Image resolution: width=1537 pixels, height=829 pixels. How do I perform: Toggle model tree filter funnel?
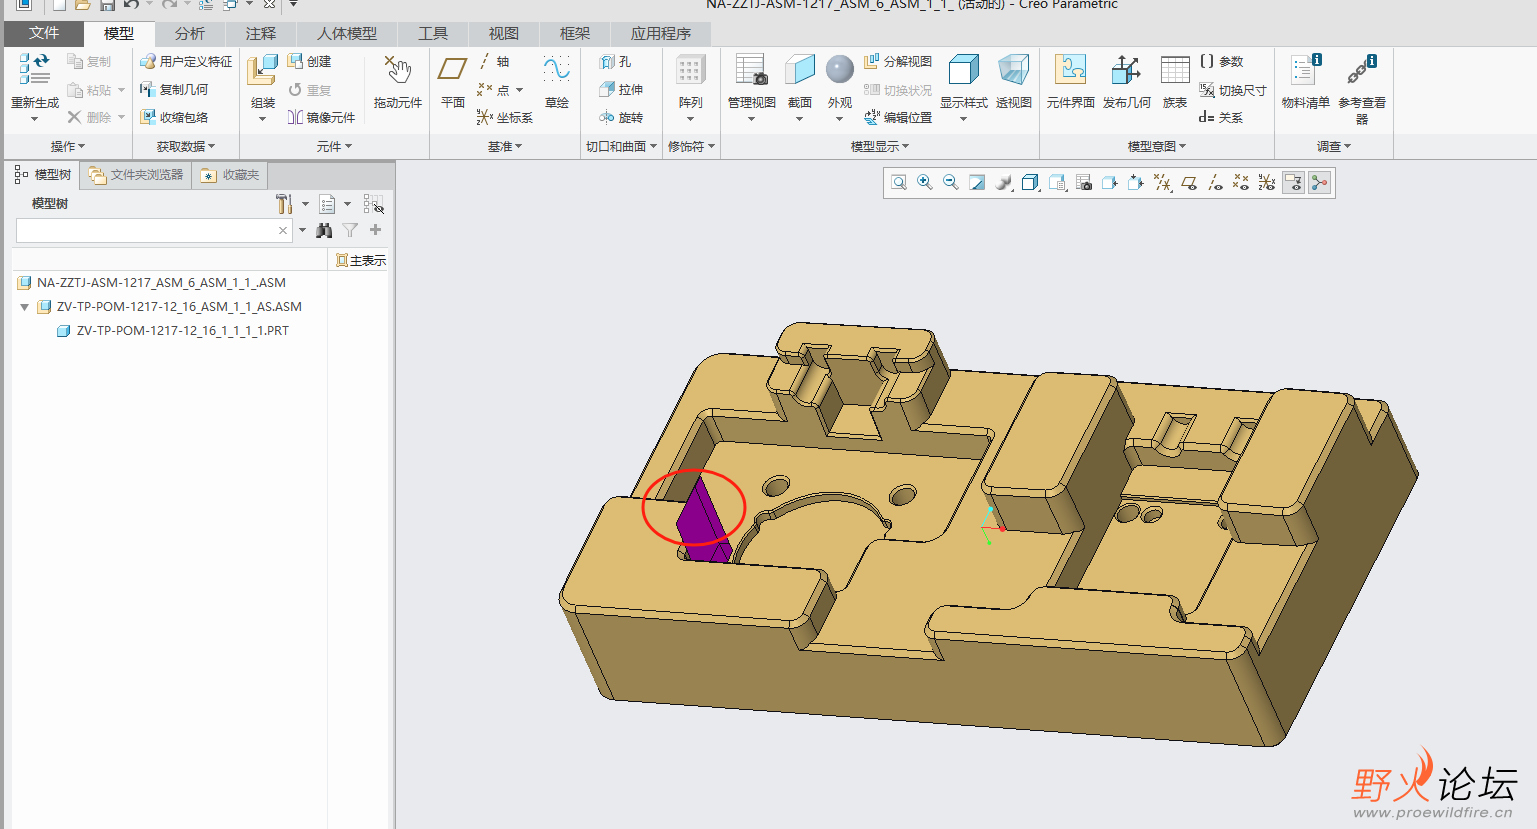tap(350, 231)
